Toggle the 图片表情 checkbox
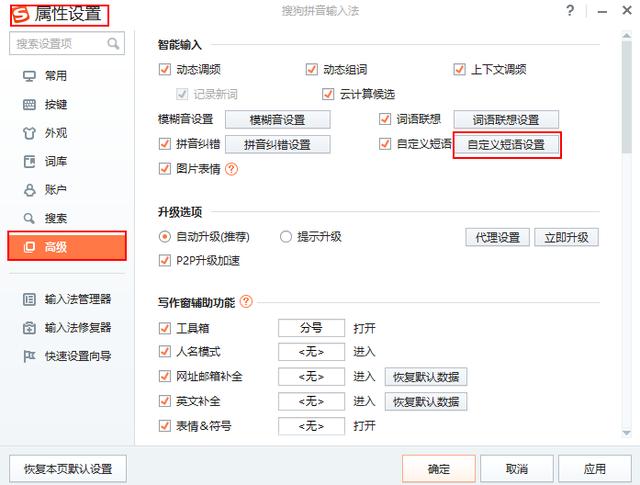Screen dimensions: 640x485 pyautogui.click(x=164, y=169)
